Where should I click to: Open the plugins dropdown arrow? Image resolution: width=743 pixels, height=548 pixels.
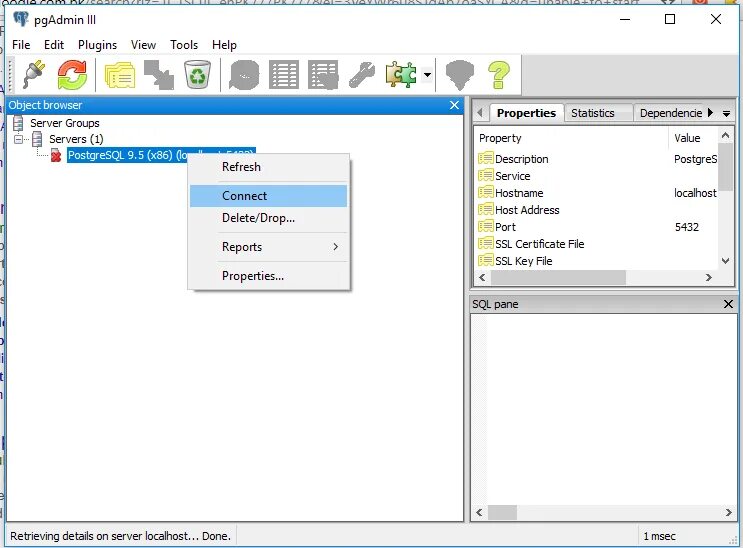point(427,75)
